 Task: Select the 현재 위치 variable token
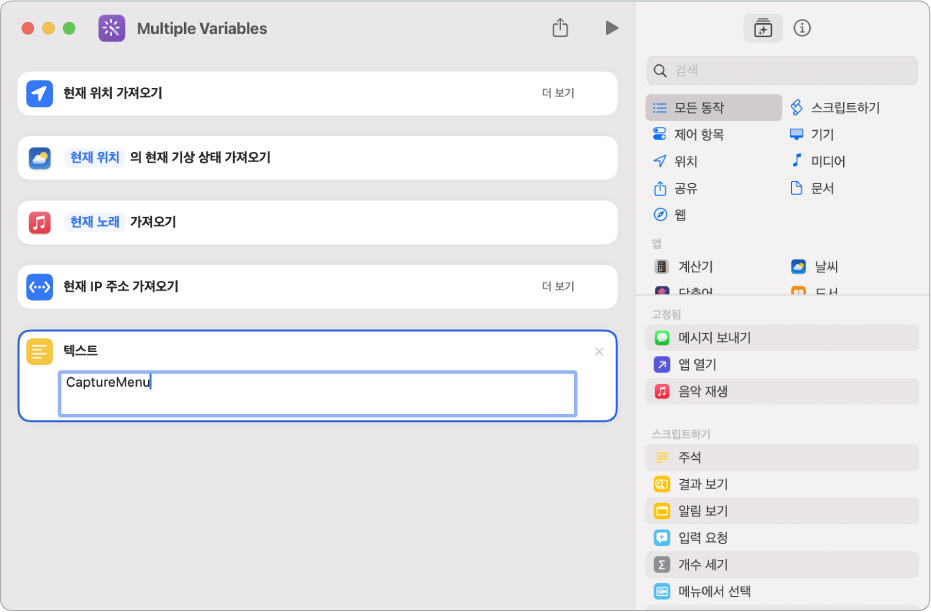(x=94, y=157)
